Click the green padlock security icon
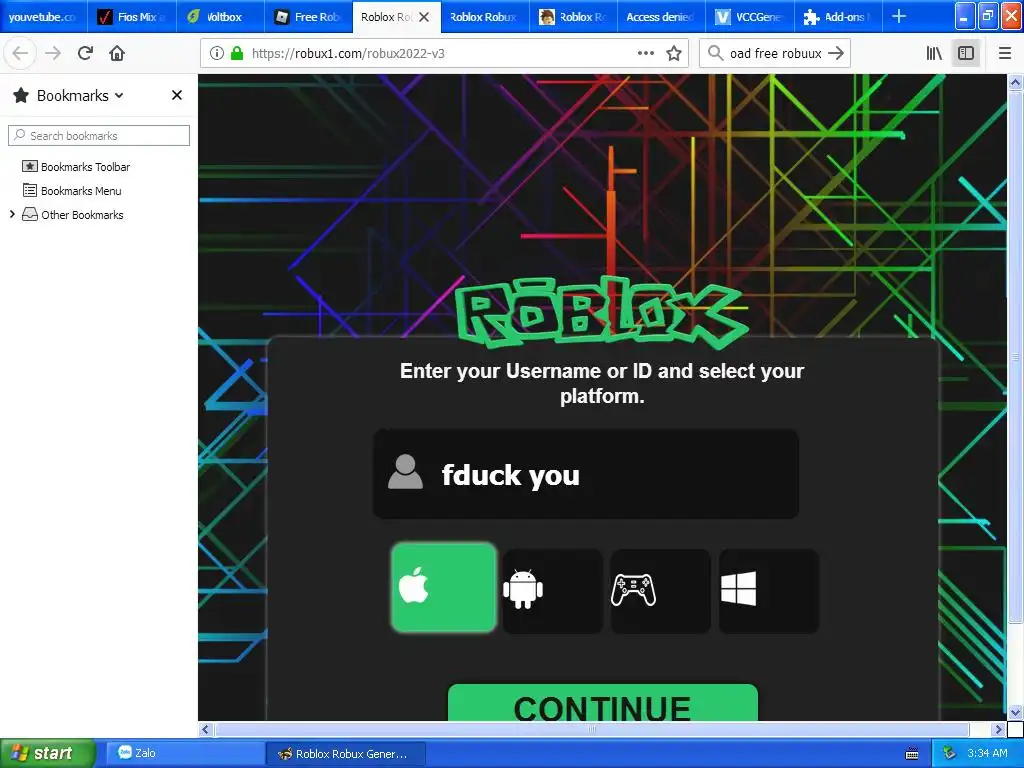1024x768 pixels. coord(236,53)
